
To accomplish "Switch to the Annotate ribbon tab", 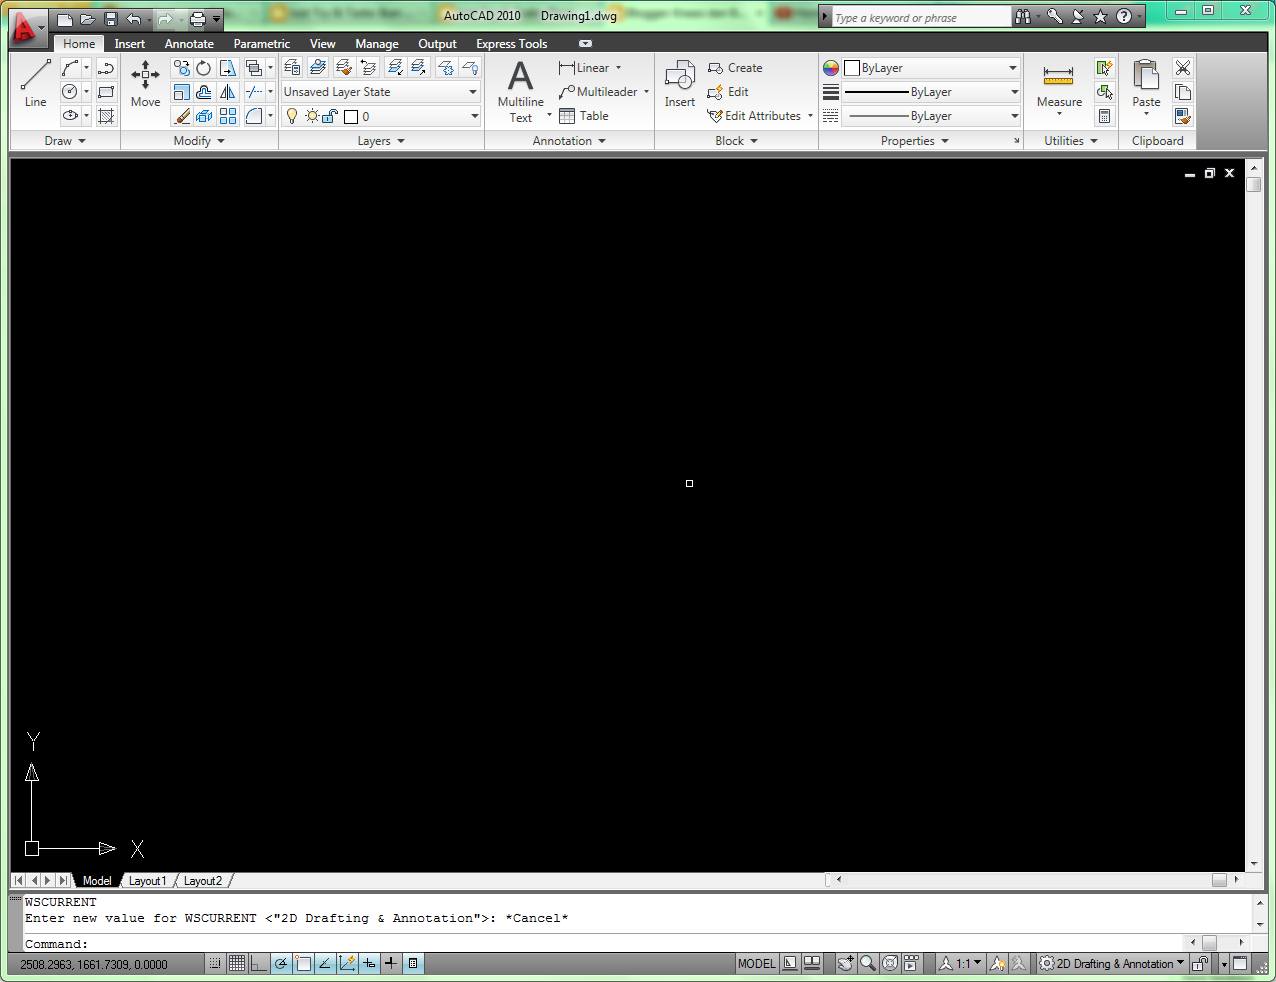I will (189, 44).
